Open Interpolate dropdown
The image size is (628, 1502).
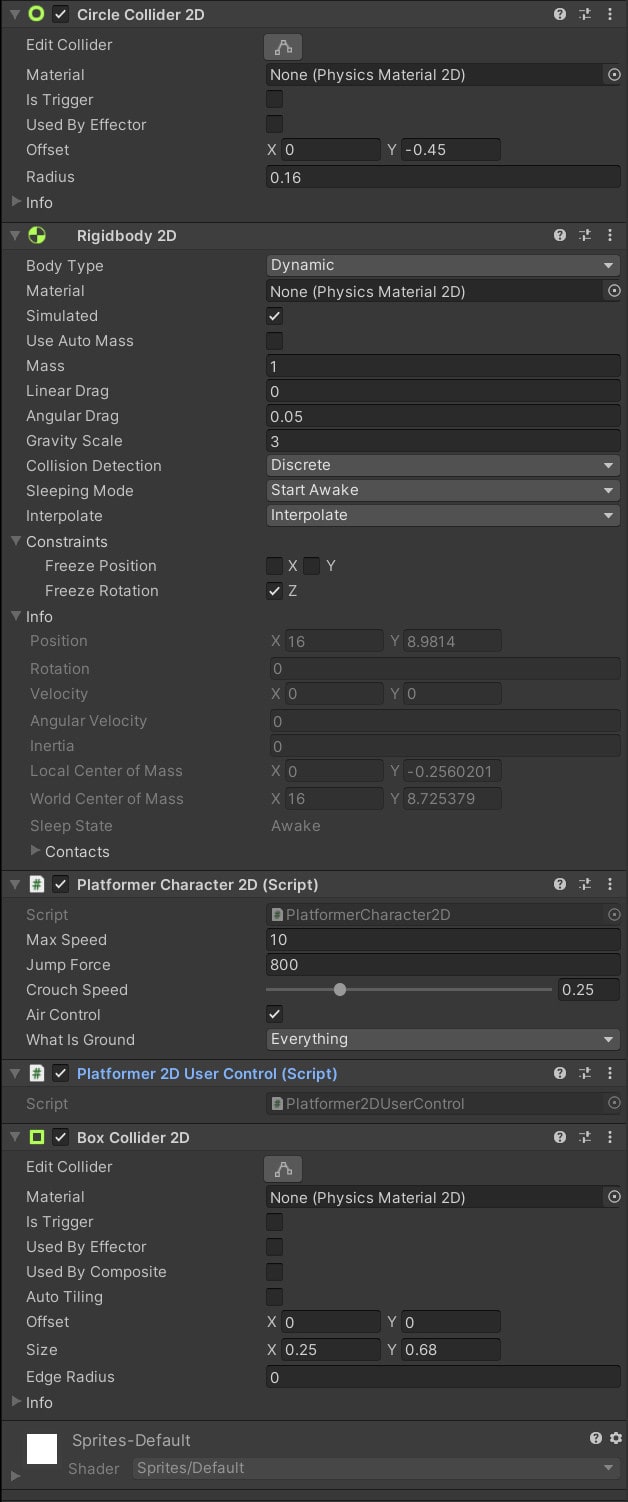click(443, 515)
